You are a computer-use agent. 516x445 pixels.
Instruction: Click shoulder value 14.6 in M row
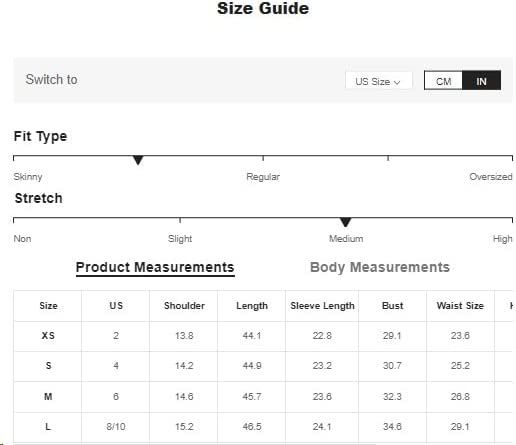184,396
